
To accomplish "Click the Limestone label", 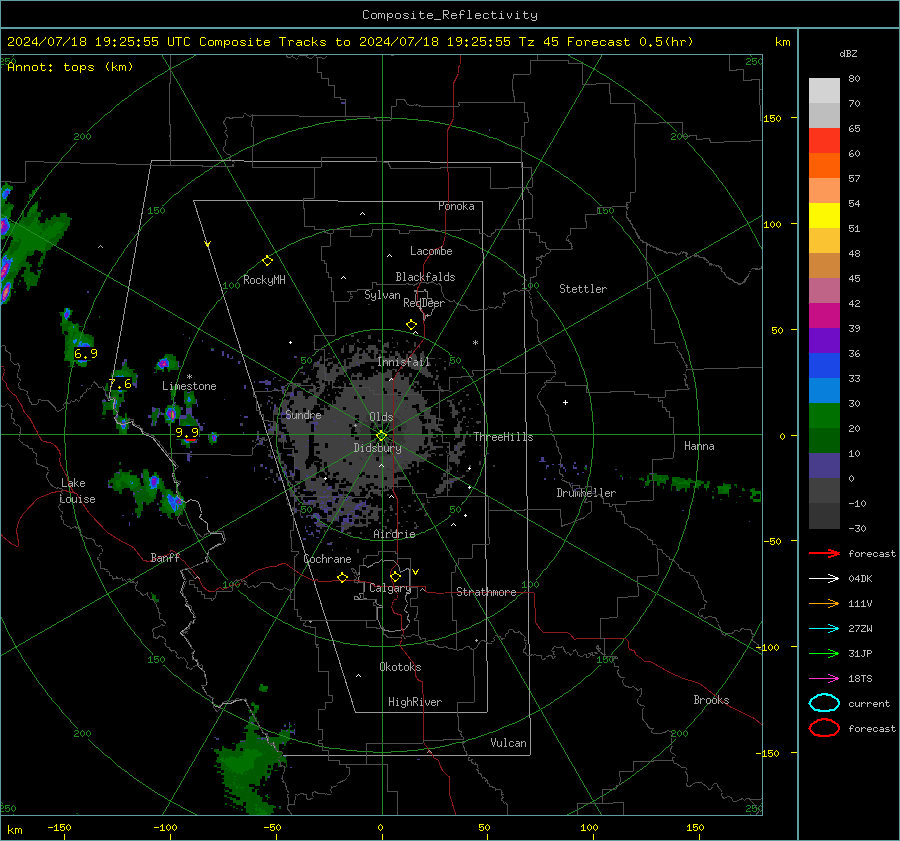I will click(189, 386).
